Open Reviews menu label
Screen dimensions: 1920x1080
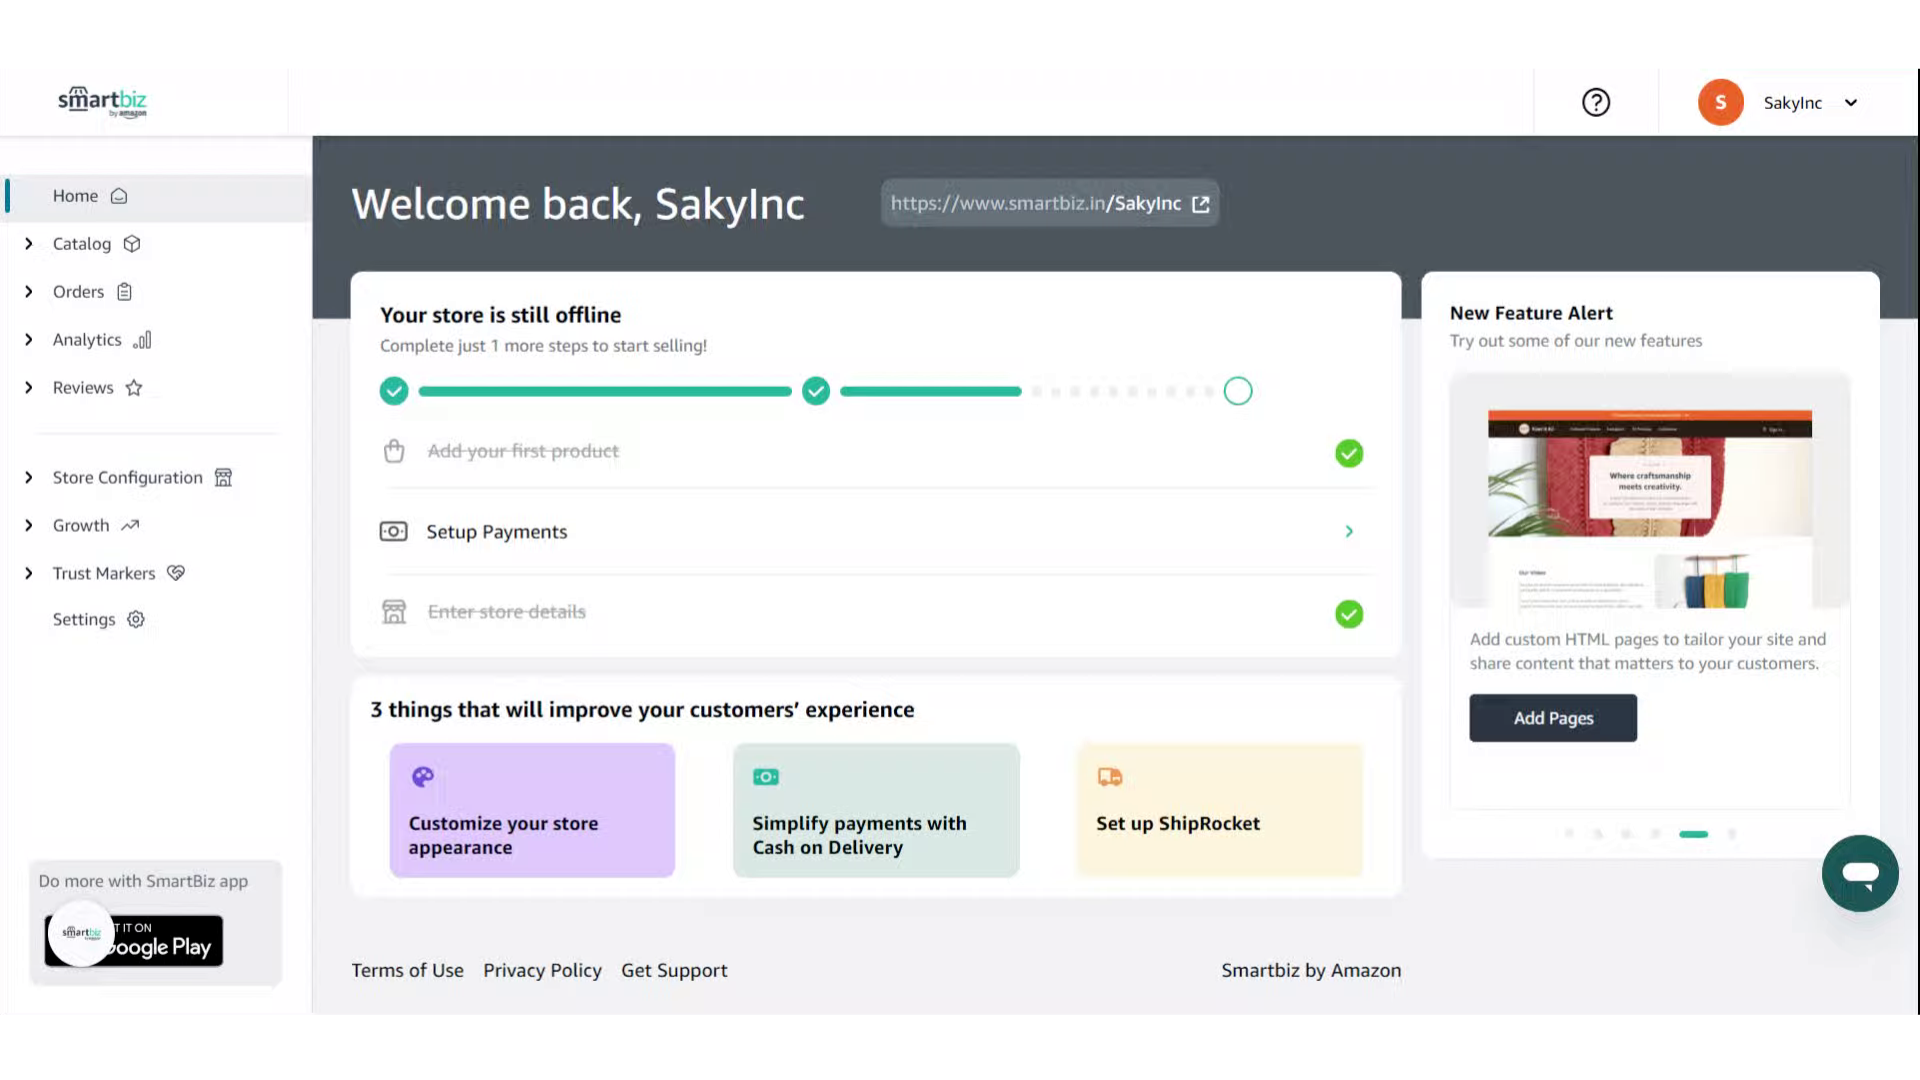pyautogui.click(x=83, y=388)
